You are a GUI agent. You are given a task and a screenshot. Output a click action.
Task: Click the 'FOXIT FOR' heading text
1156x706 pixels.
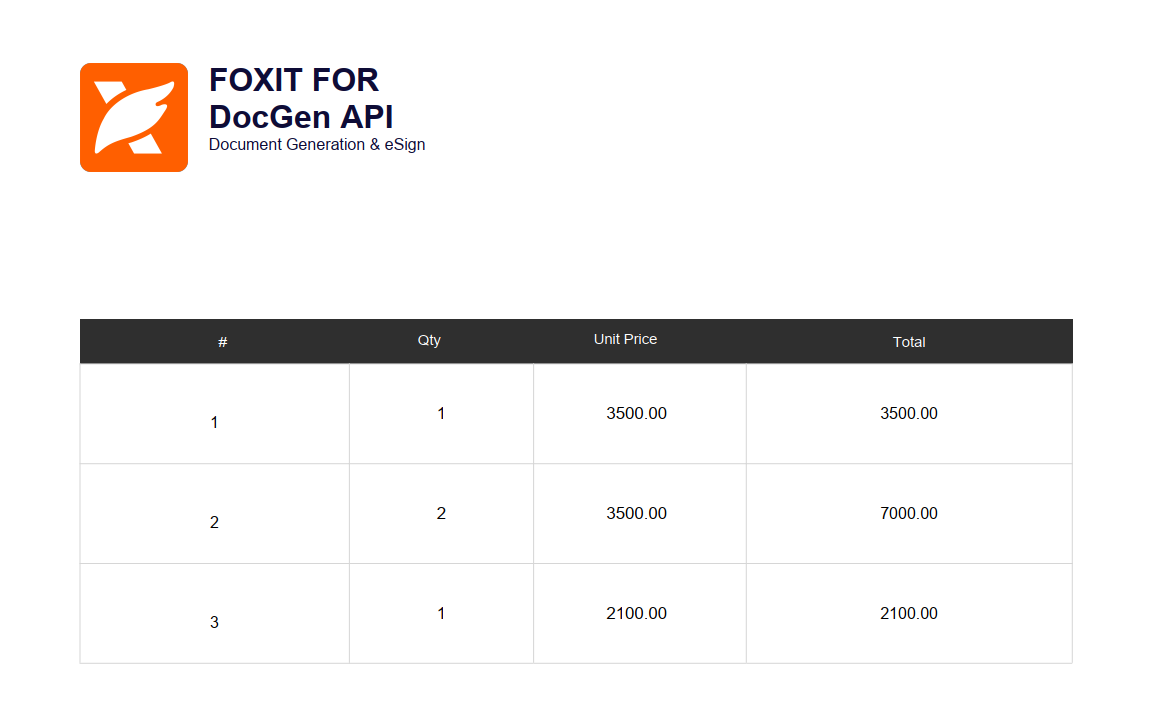pyautogui.click(x=293, y=81)
